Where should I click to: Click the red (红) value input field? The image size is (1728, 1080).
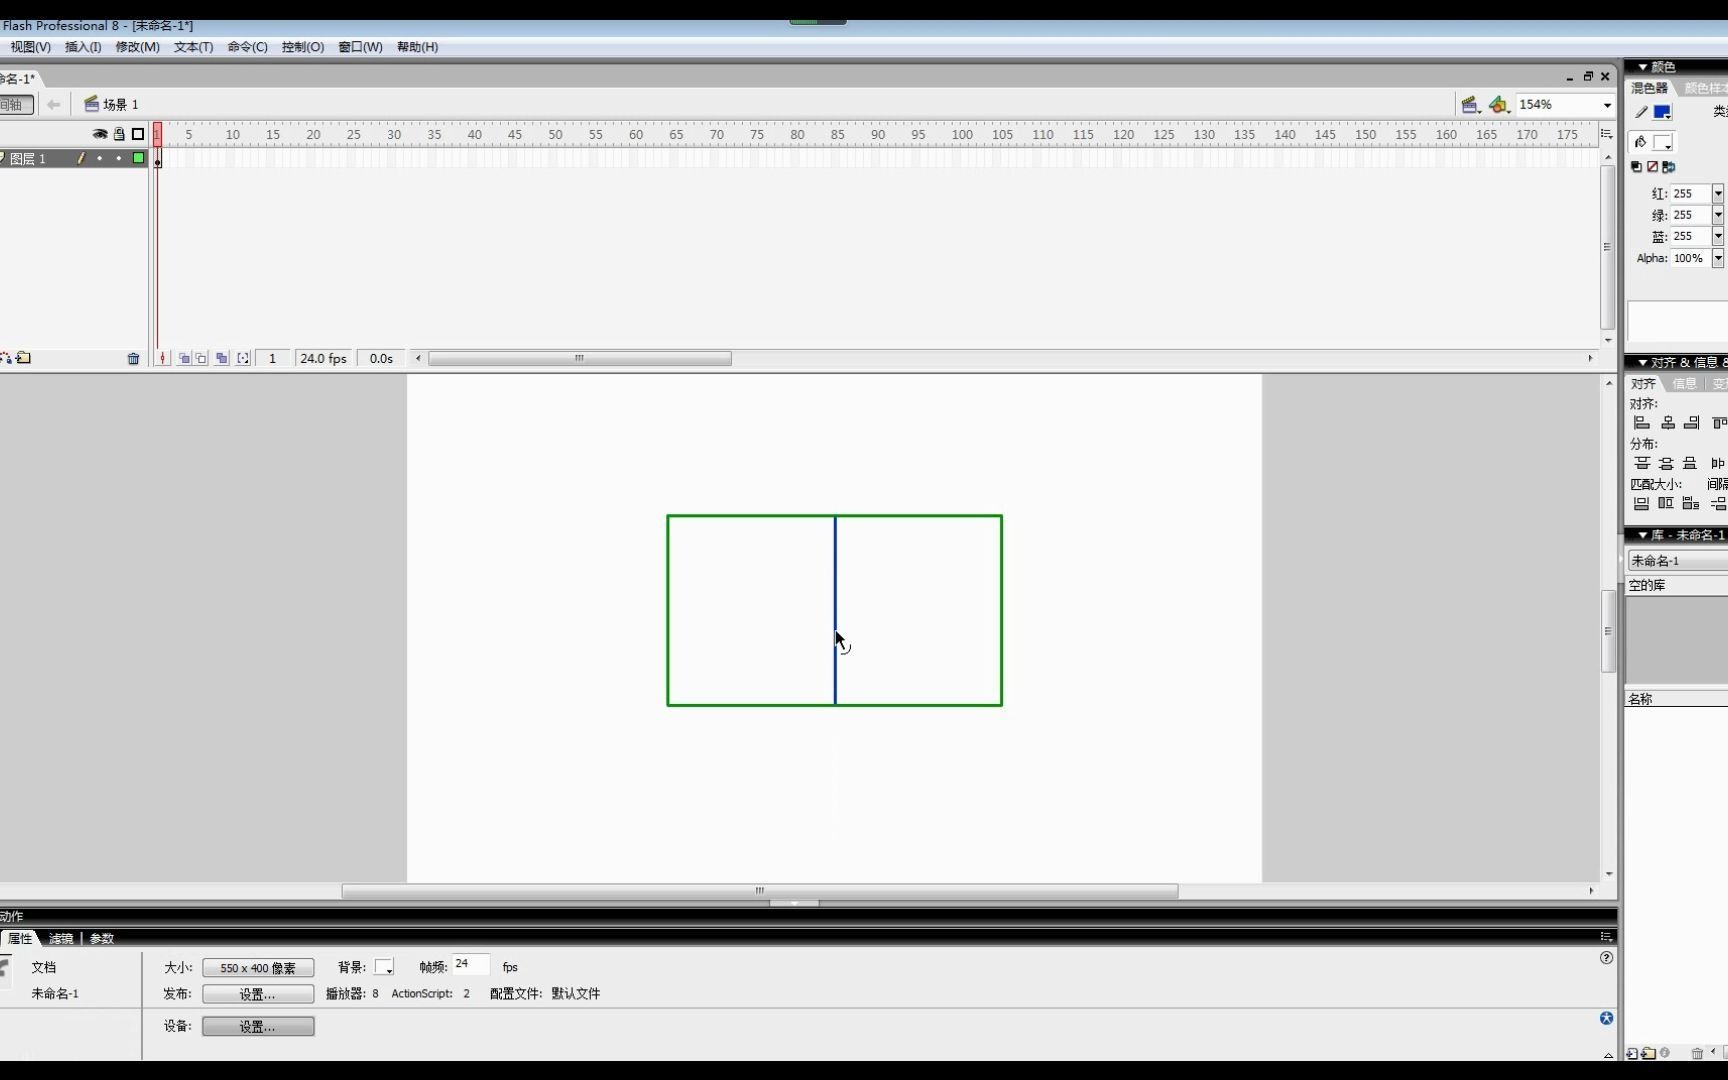pos(1690,194)
